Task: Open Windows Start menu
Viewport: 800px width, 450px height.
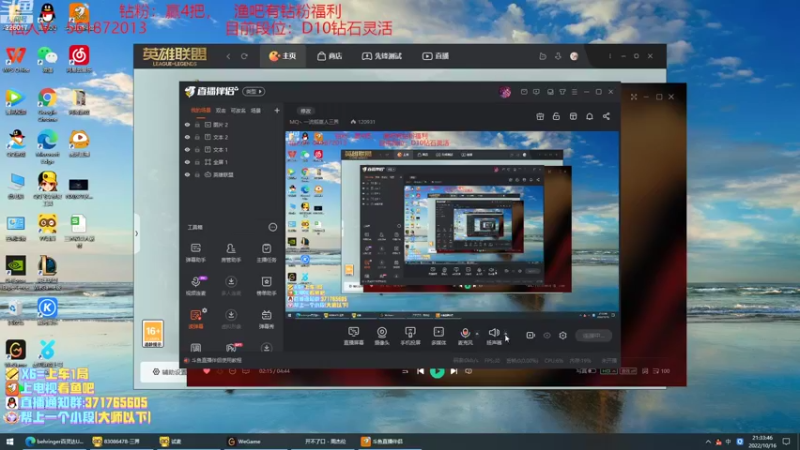Action: [10, 441]
